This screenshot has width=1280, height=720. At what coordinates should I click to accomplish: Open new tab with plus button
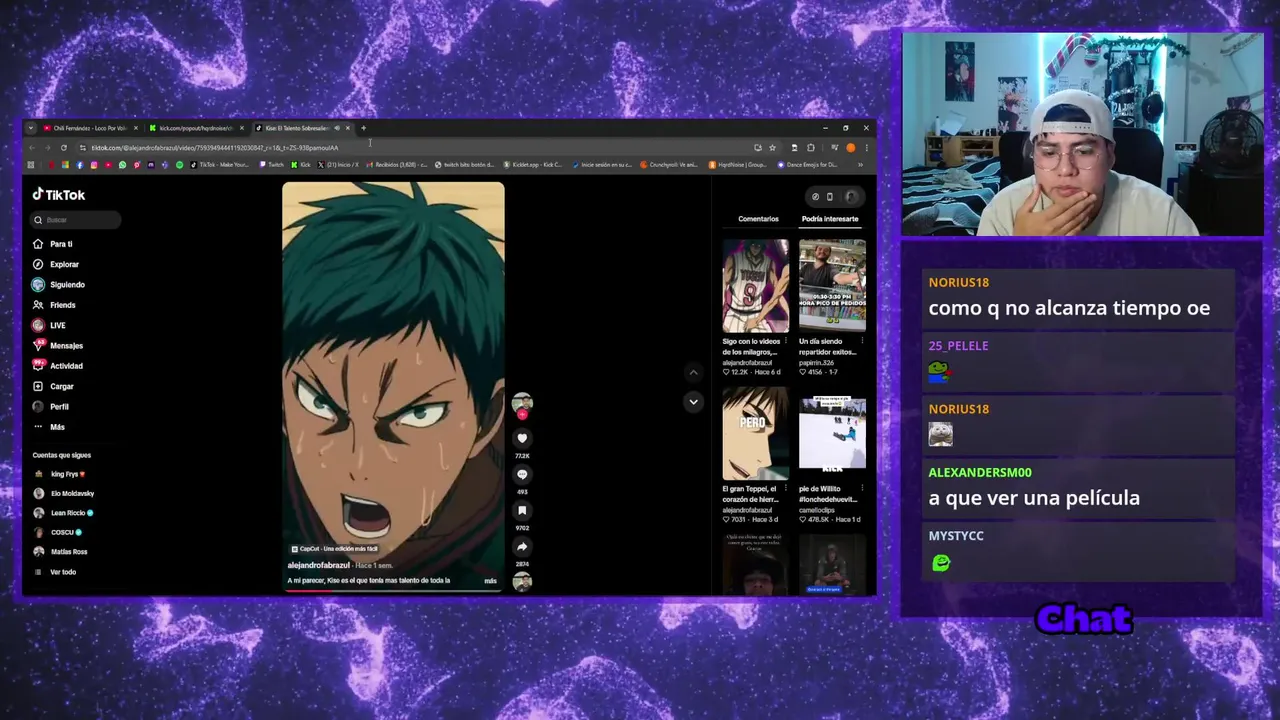click(364, 128)
